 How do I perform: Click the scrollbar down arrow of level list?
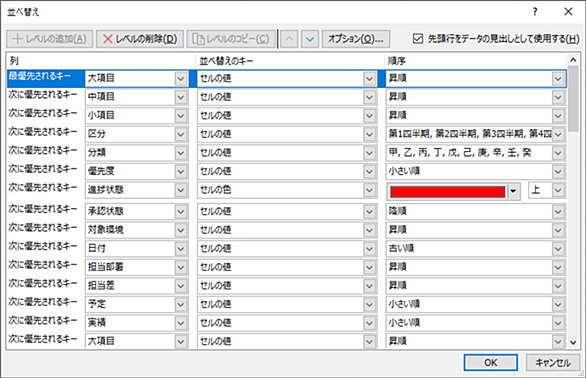(x=573, y=342)
